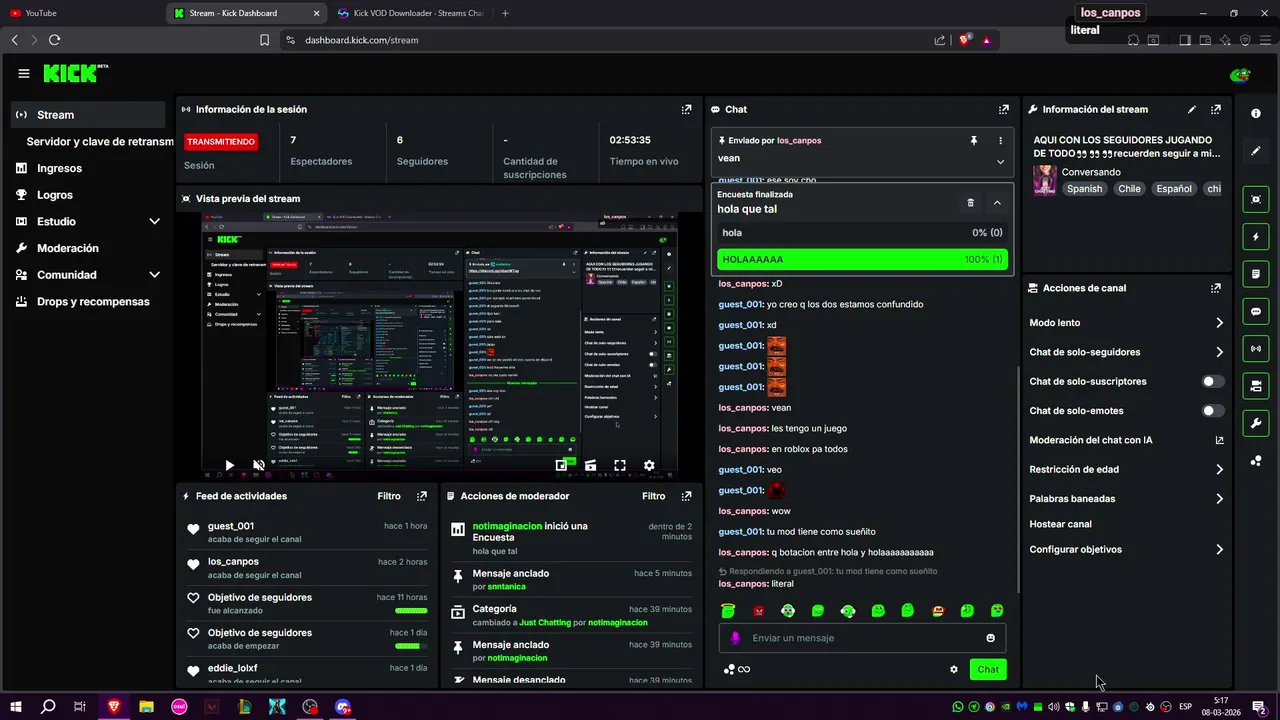This screenshot has width=1280, height=720.
Task: Pop out the Chat panel
Action: point(1003,109)
